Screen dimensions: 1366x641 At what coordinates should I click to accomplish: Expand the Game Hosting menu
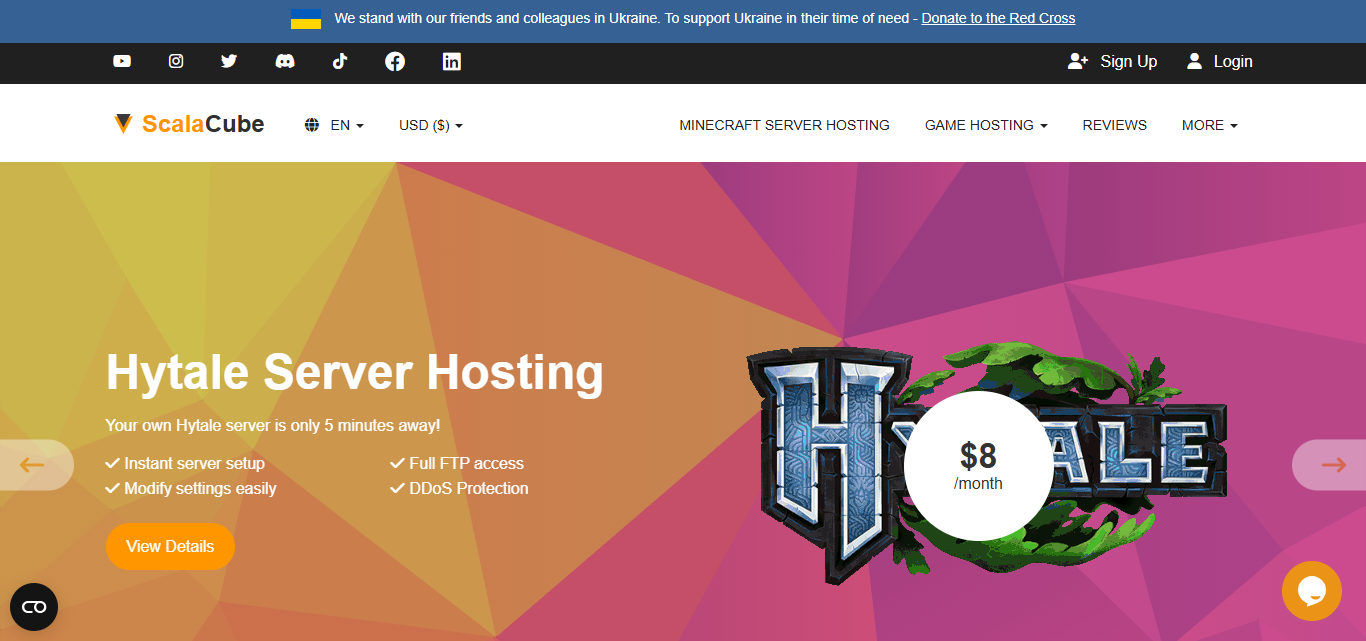point(986,125)
